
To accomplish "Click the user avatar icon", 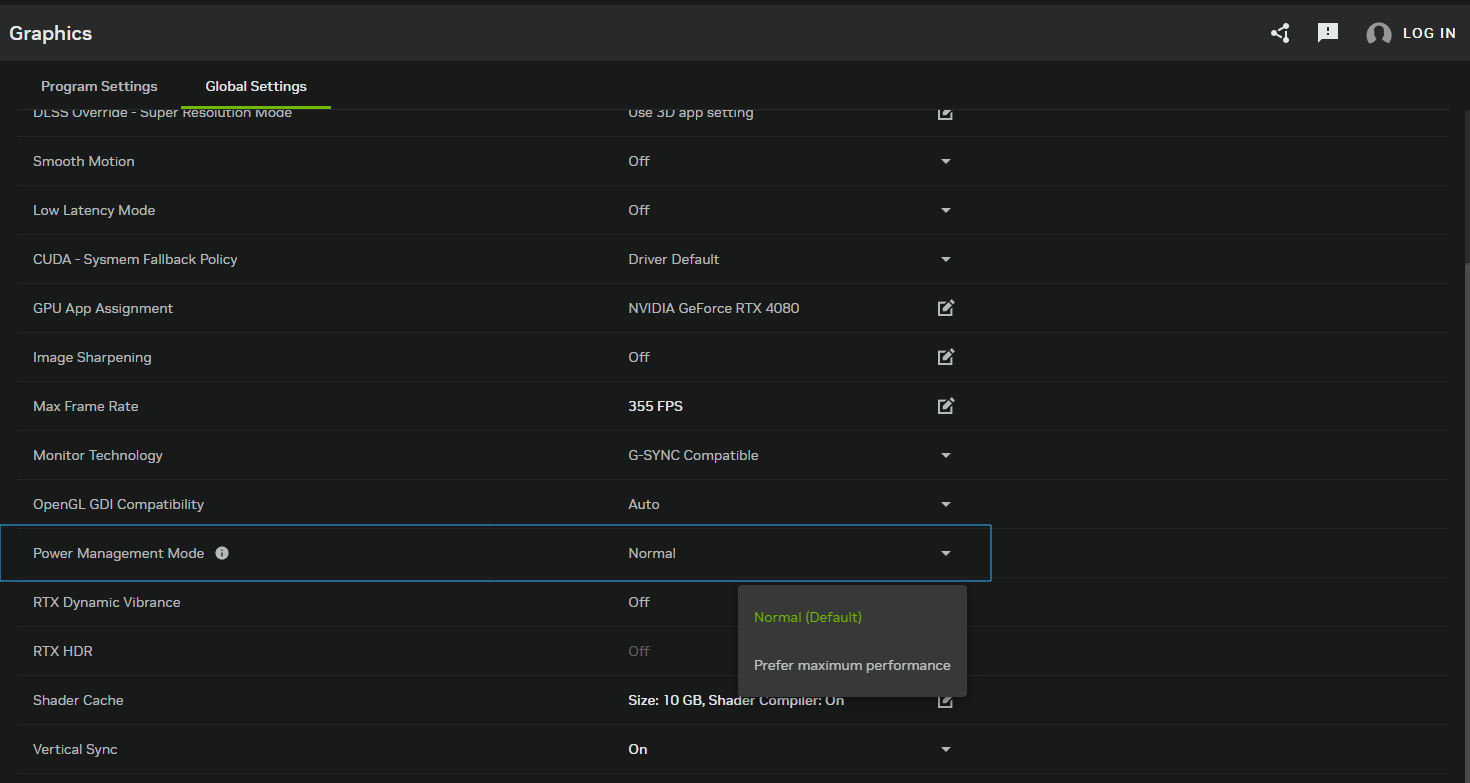I will [1379, 34].
